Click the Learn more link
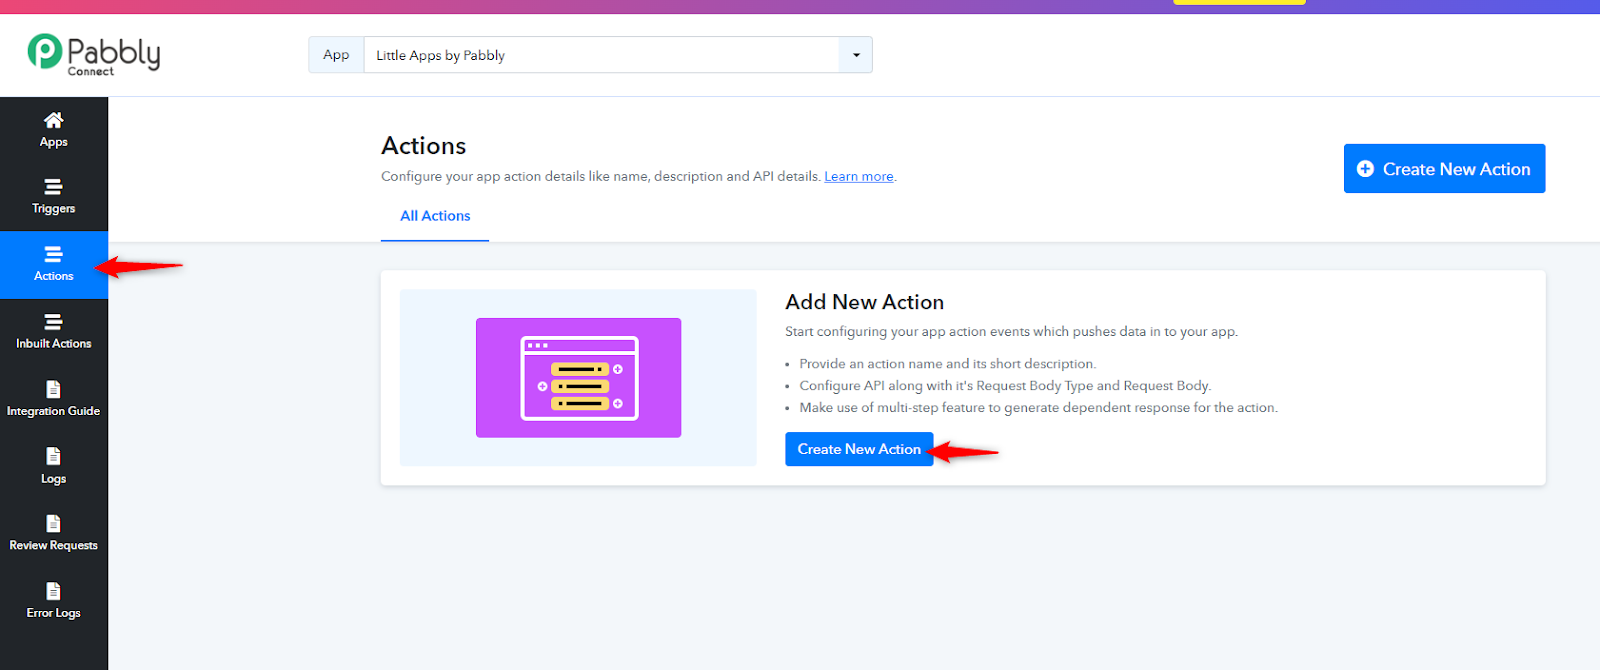This screenshot has width=1600, height=670. coord(859,177)
